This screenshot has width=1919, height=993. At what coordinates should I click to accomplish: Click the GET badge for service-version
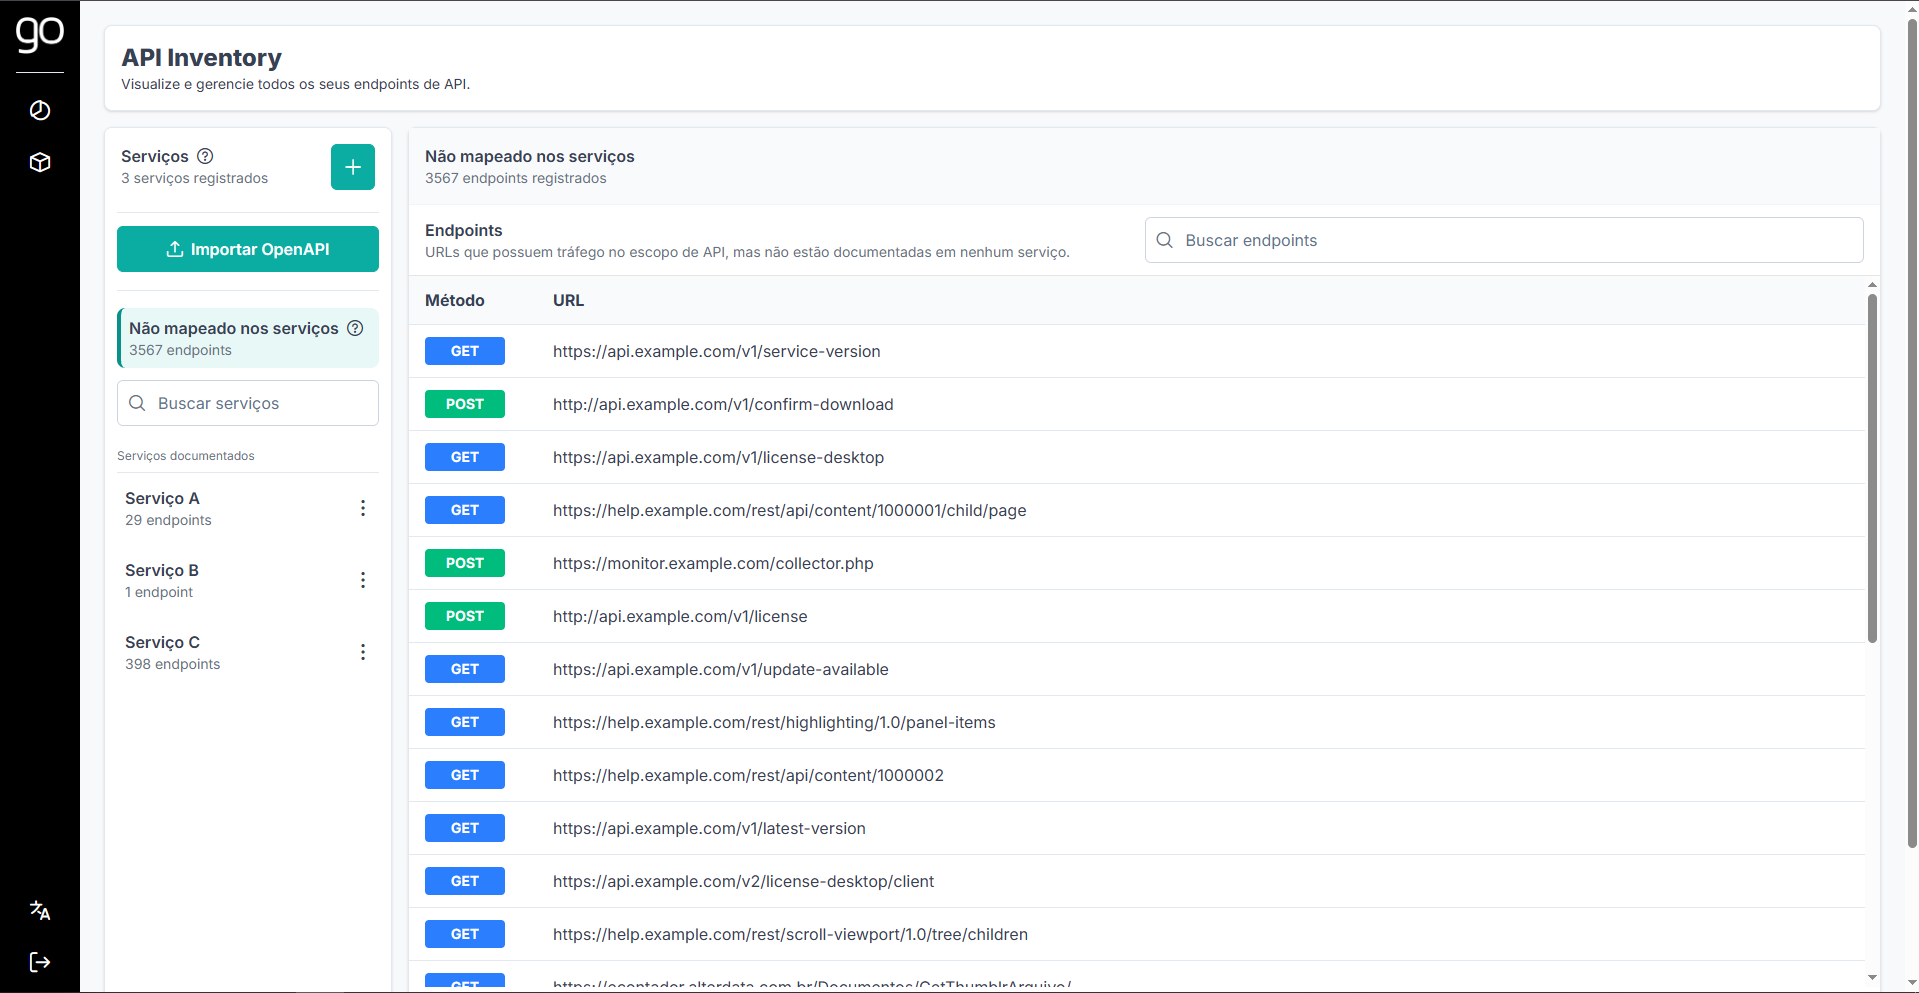click(x=465, y=351)
